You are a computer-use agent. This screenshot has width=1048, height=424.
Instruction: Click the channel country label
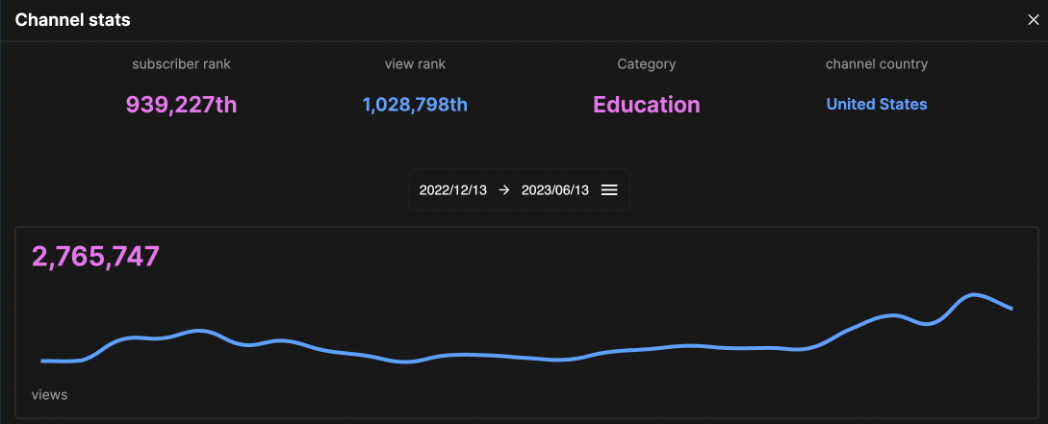876,64
